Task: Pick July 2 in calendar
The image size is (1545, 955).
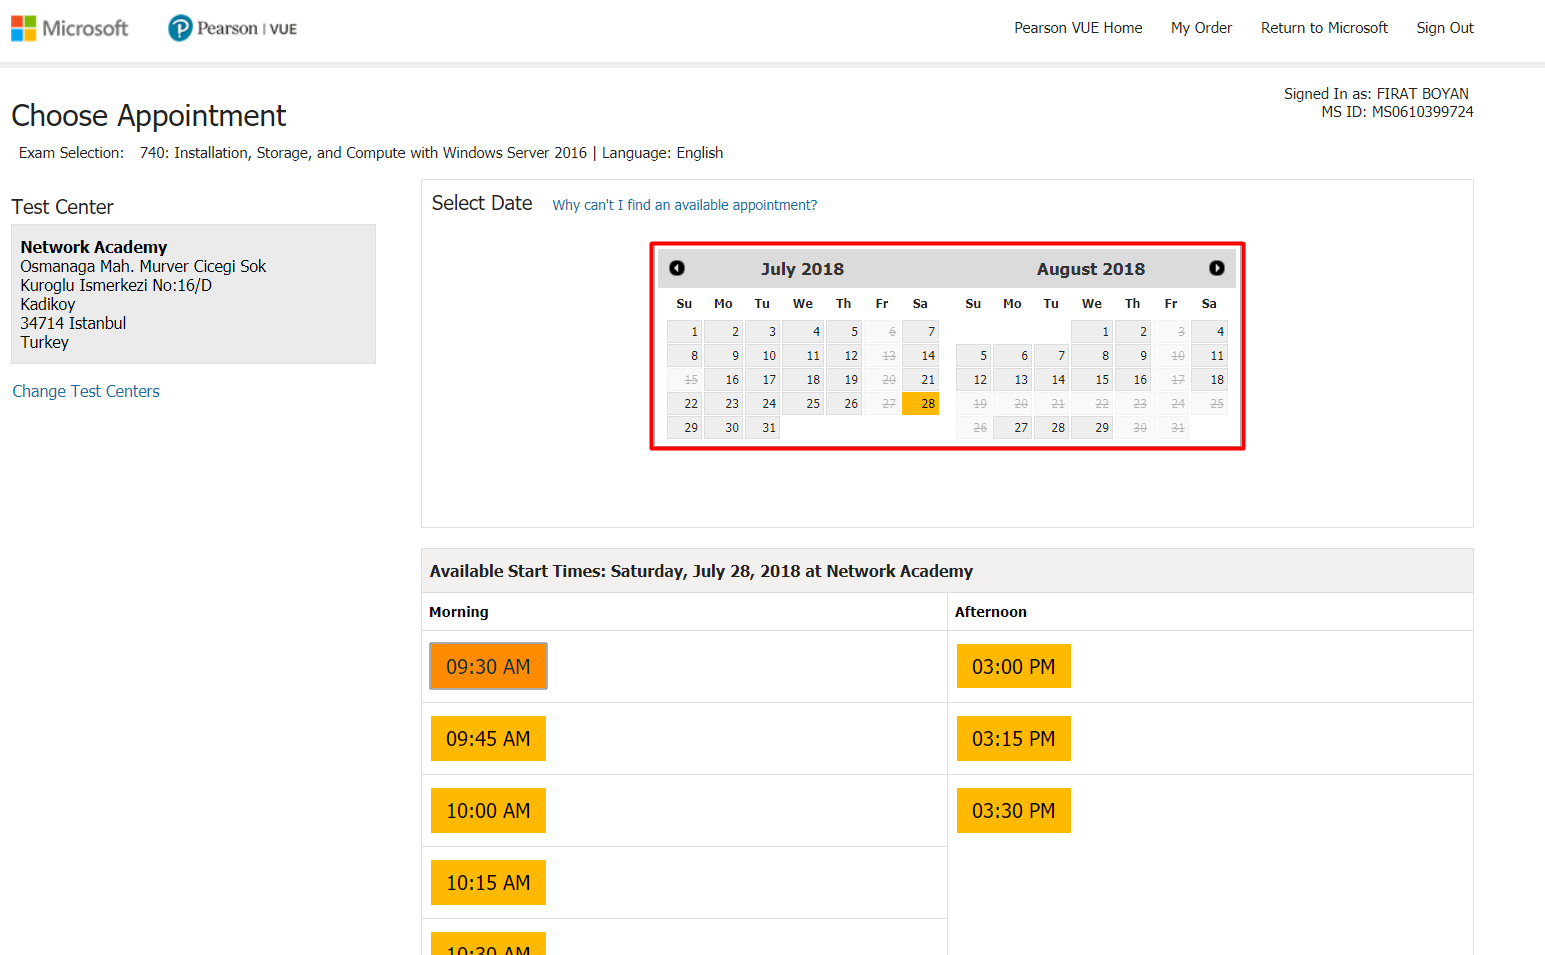Action: point(723,331)
